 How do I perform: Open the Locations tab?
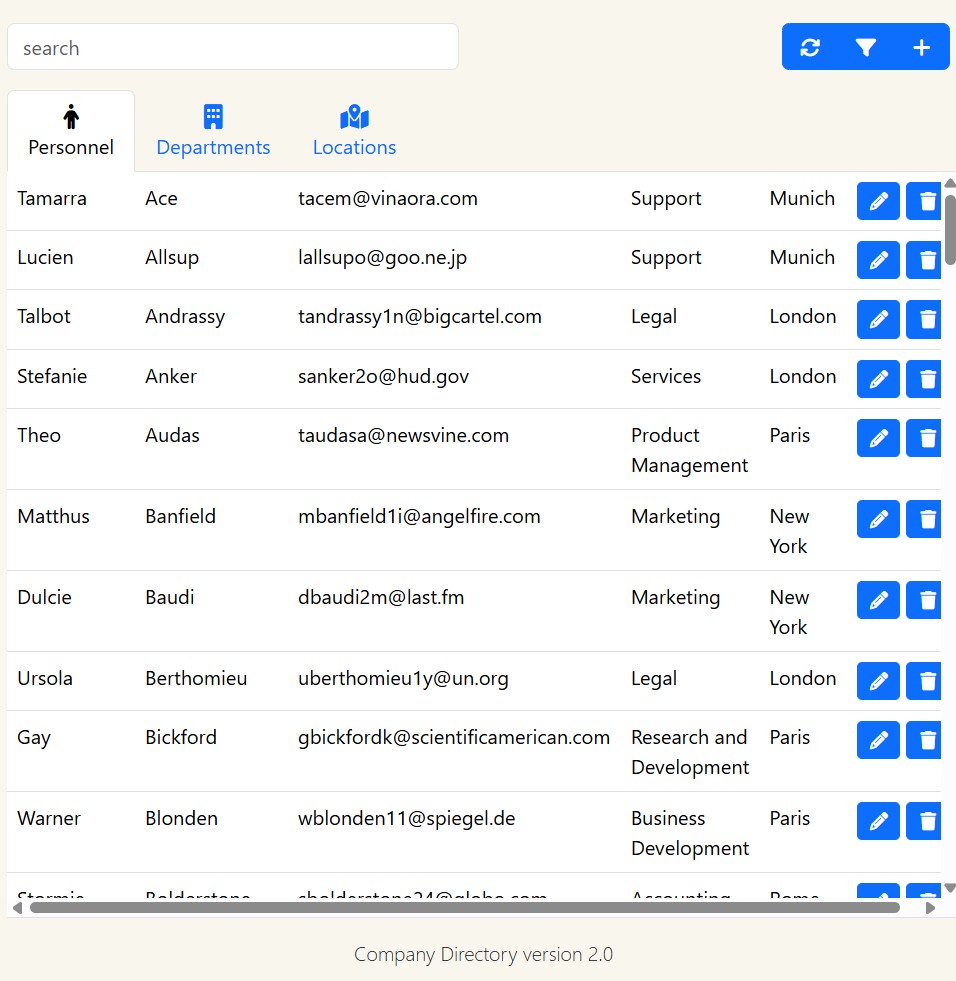pyautogui.click(x=354, y=131)
